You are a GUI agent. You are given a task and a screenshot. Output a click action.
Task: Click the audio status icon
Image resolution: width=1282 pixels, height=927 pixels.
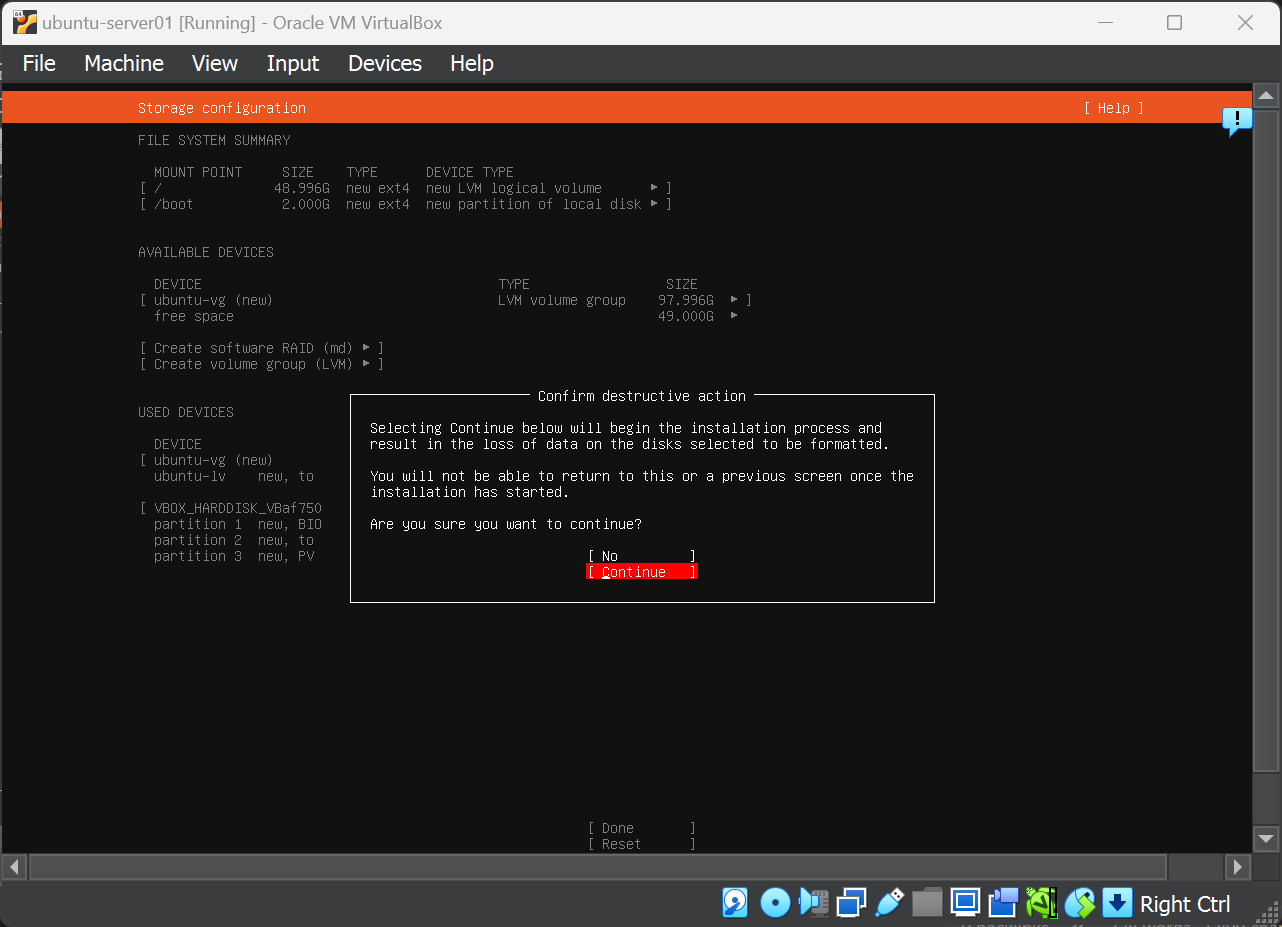pos(813,903)
